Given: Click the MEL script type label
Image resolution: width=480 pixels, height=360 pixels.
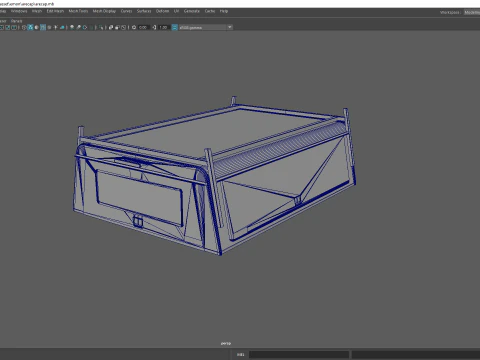Looking at the screenshot, I should [240, 355].
